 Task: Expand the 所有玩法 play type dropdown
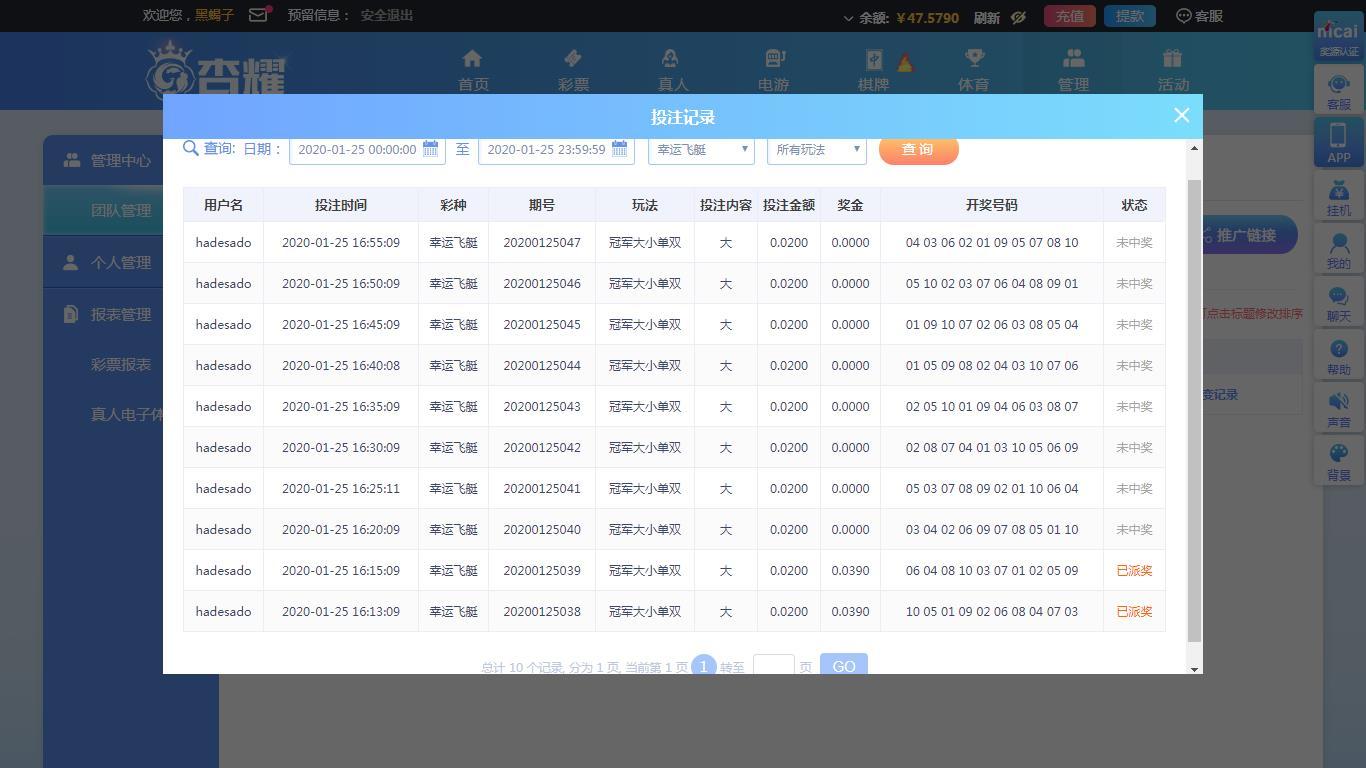tap(816, 150)
